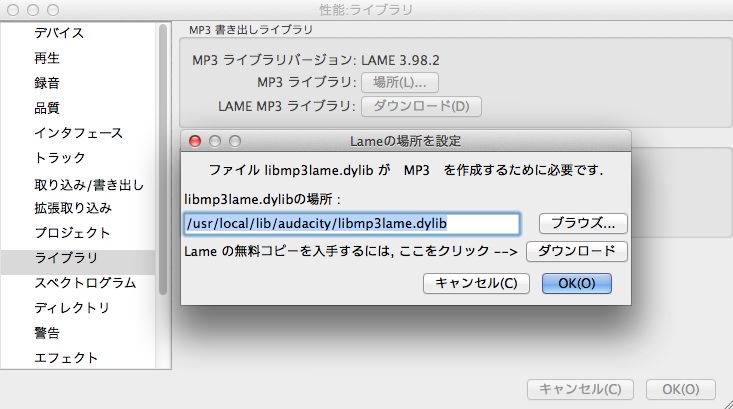Image resolution: width=733 pixels, height=409 pixels.
Task: Click ダウンロード(D) in preferences window
Action: coord(421,106)
